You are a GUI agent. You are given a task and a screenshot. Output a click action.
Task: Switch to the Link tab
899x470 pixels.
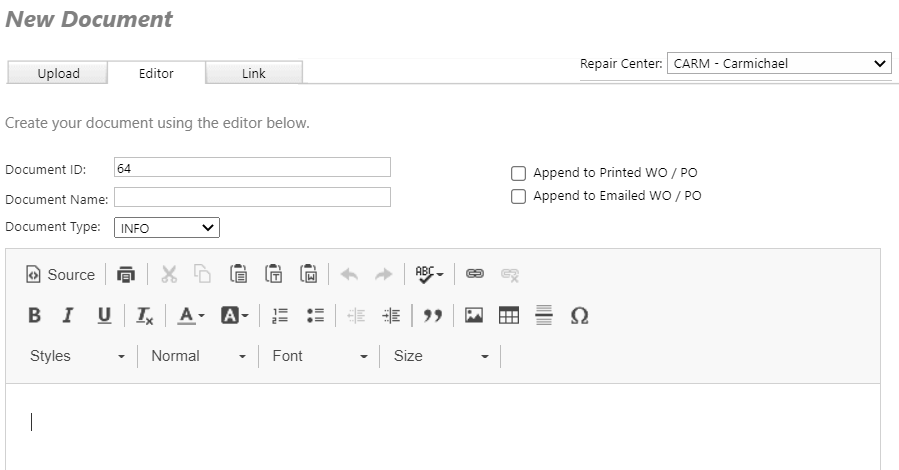[x=254, y=73]
